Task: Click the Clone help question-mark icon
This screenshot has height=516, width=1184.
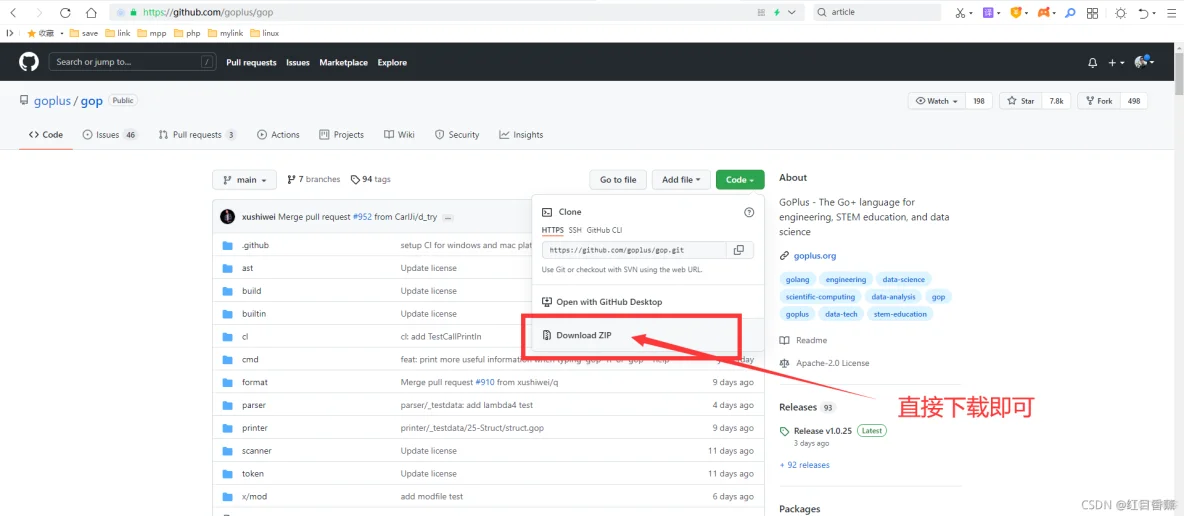Action: tap(749, 212)
